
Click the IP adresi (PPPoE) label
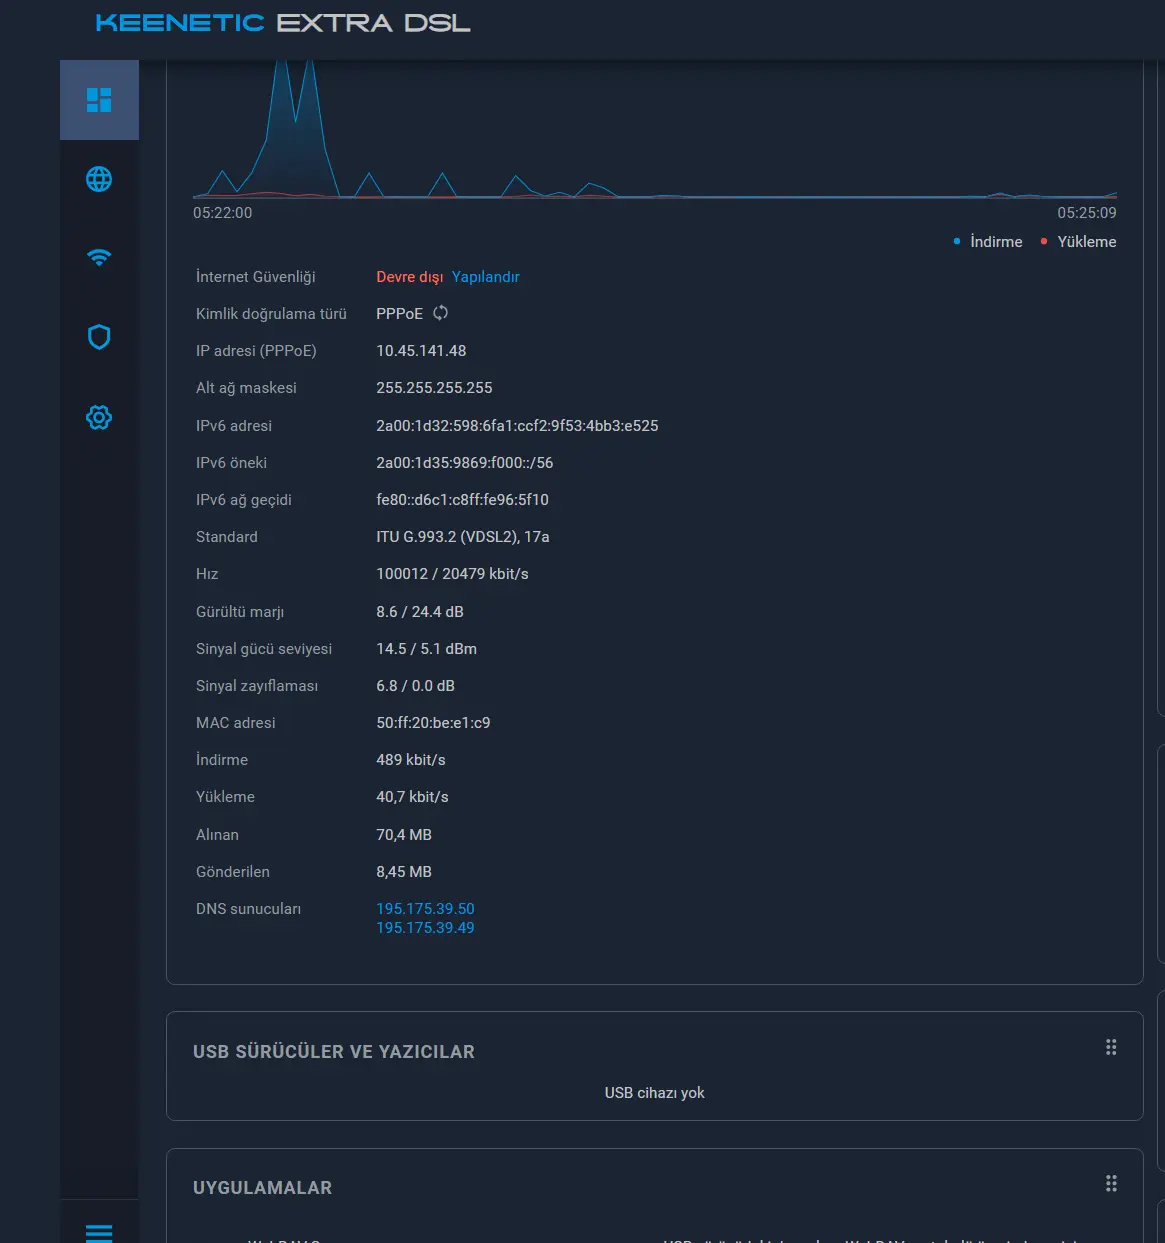click(x=256, y=351)
